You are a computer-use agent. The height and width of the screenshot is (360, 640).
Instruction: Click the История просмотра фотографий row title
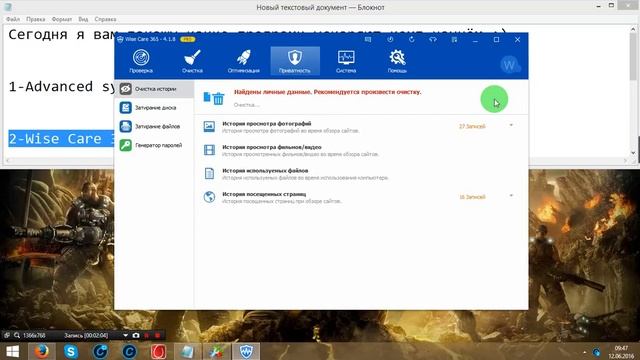(x=267, y=123)
